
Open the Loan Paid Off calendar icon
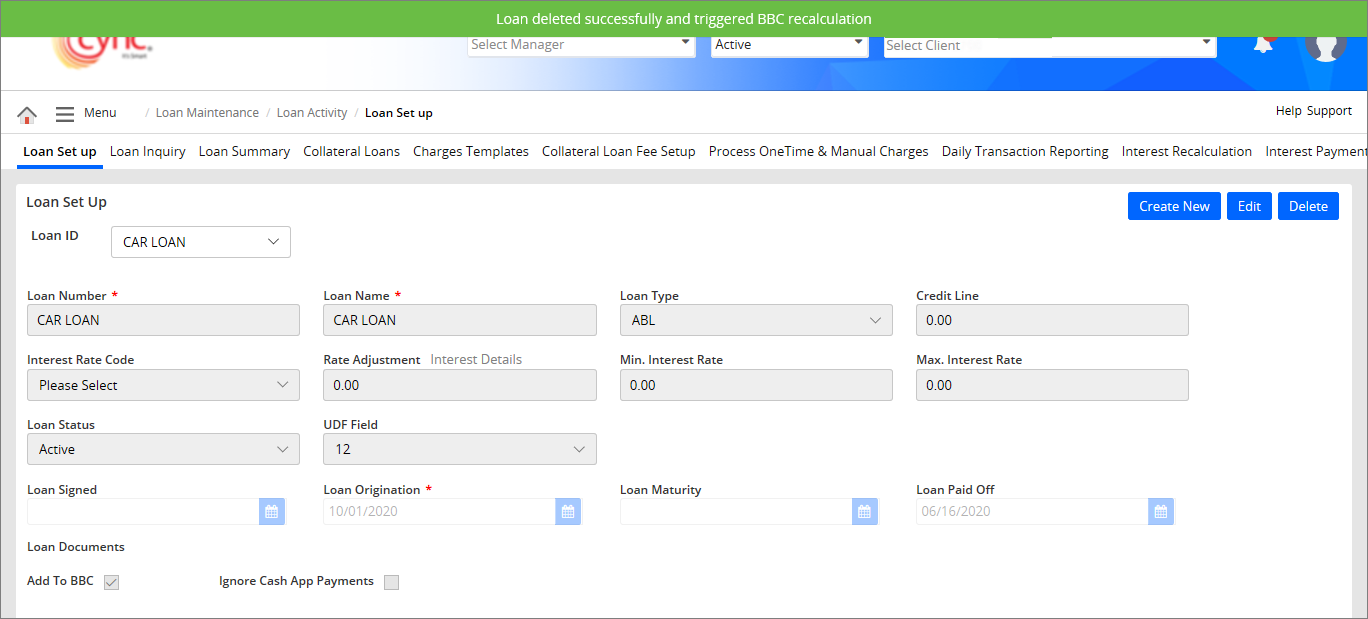[1160, 512]
